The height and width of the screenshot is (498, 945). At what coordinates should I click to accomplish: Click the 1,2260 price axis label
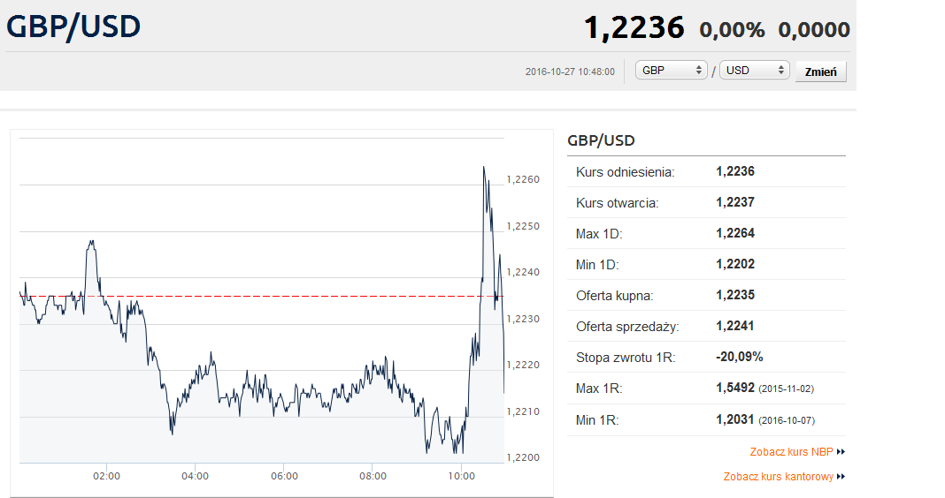523,180
